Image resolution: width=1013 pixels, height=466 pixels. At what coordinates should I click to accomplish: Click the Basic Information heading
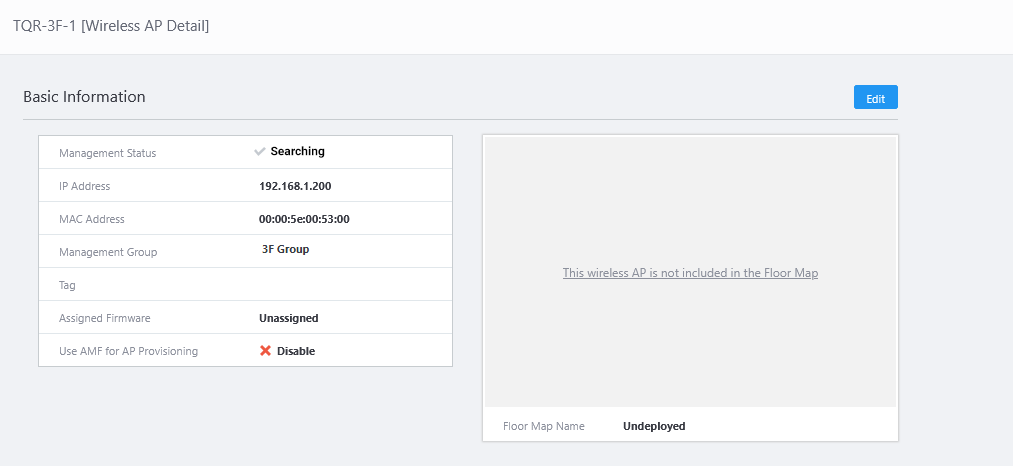[x=84, y=97]
